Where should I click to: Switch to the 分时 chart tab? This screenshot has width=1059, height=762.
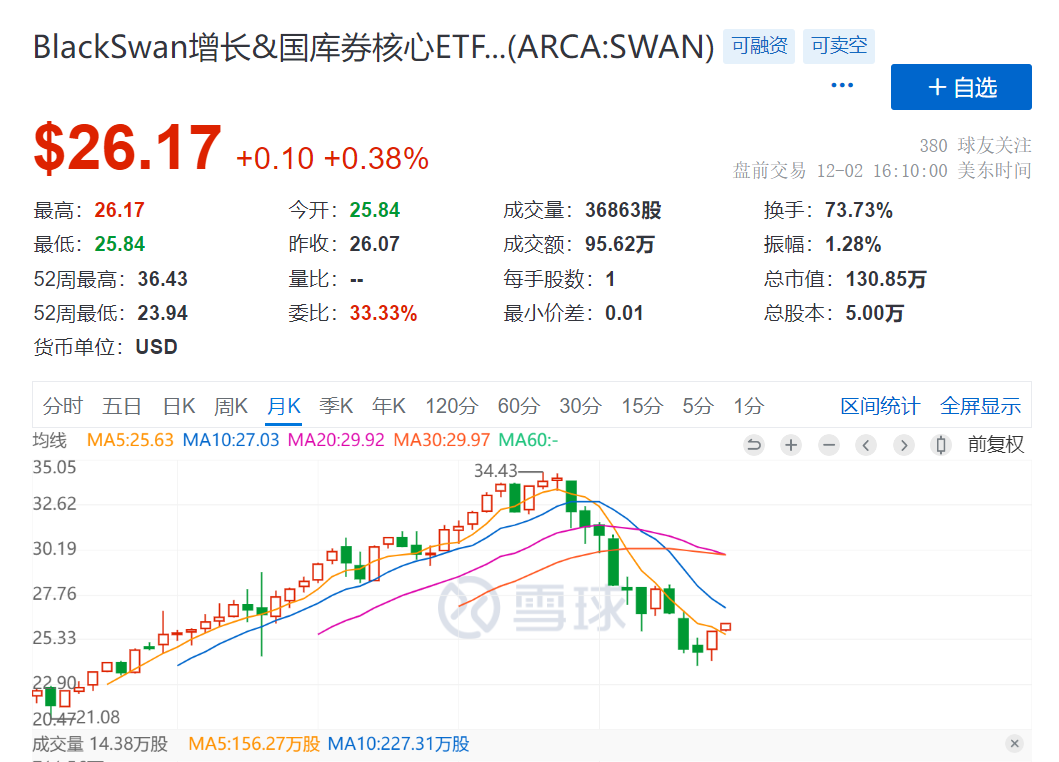pyautogui.click(x=63, y=406)
